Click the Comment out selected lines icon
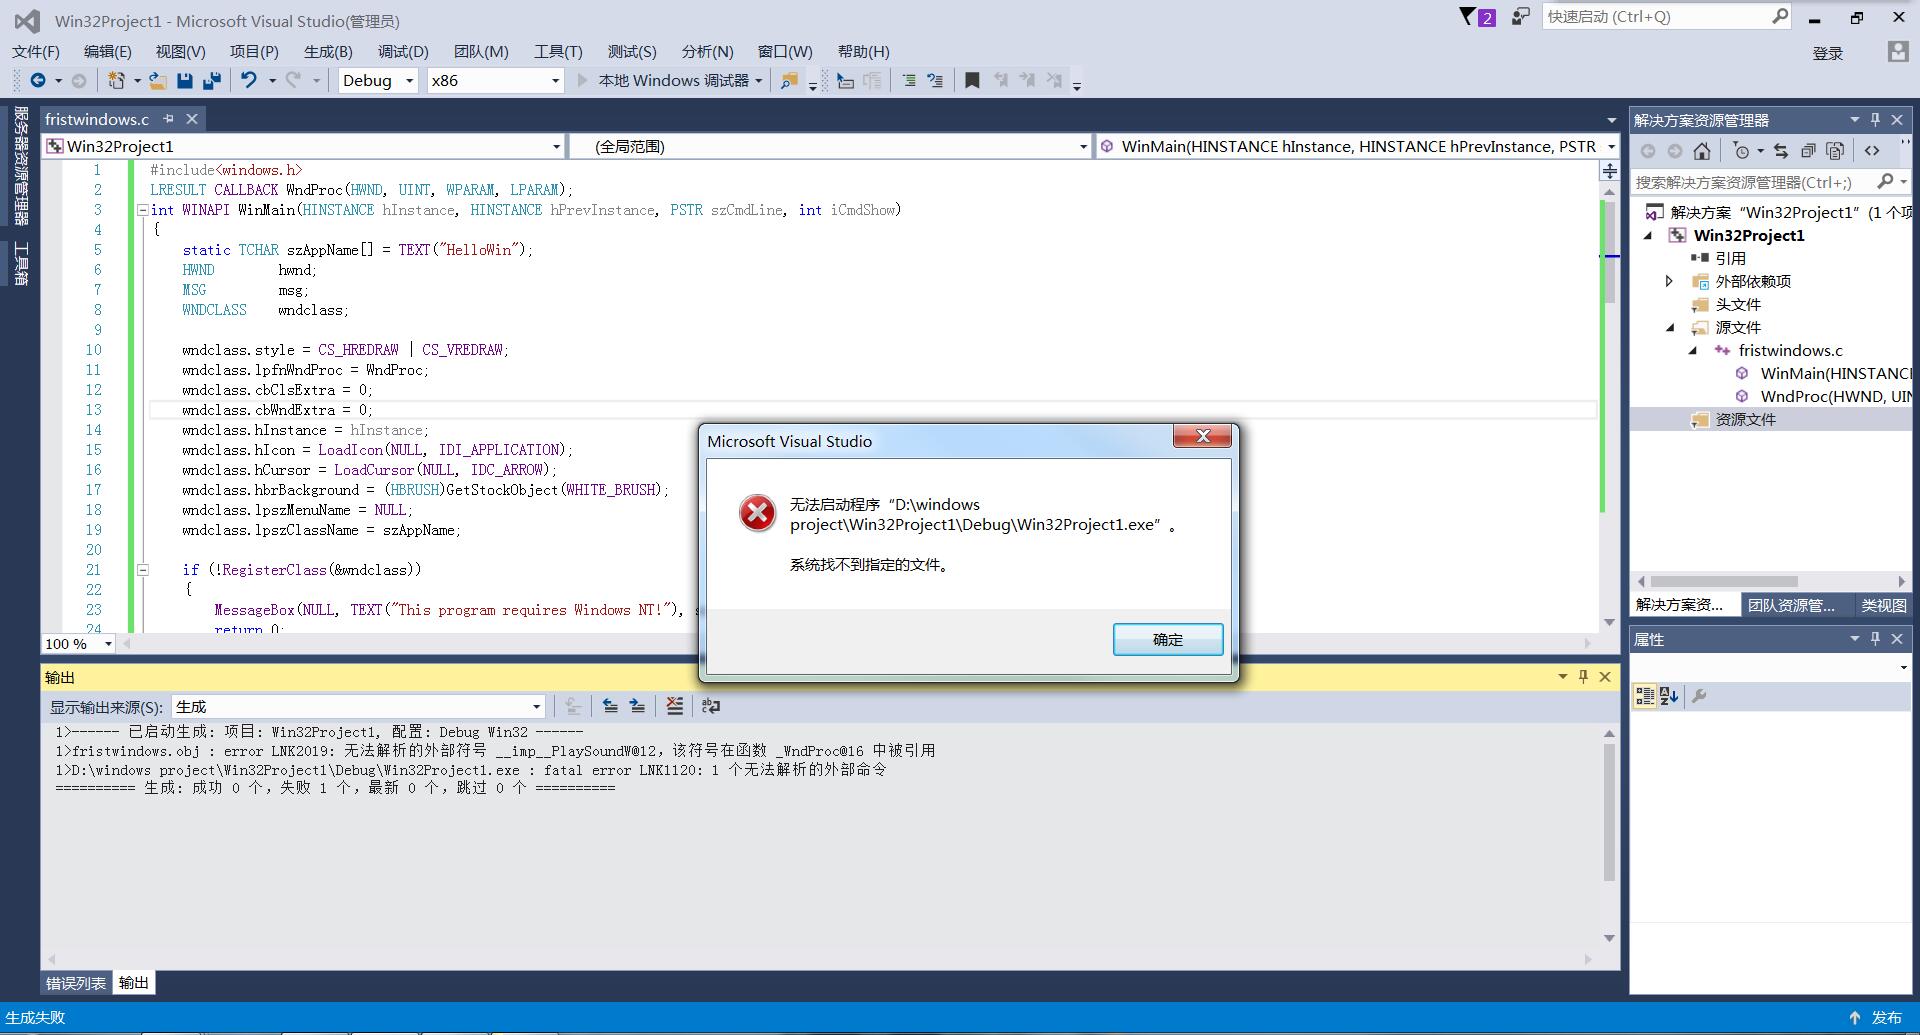 tap(909, 81)
